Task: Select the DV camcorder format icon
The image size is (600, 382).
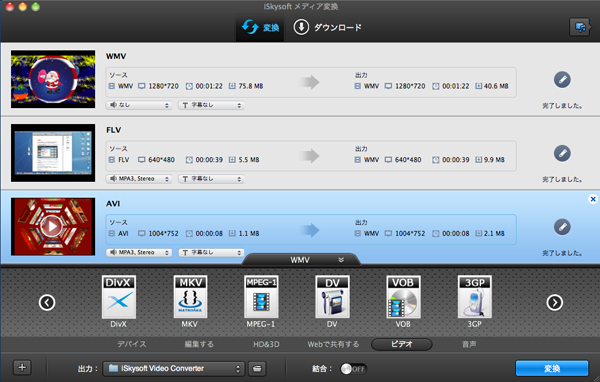Action: [332, 297]
